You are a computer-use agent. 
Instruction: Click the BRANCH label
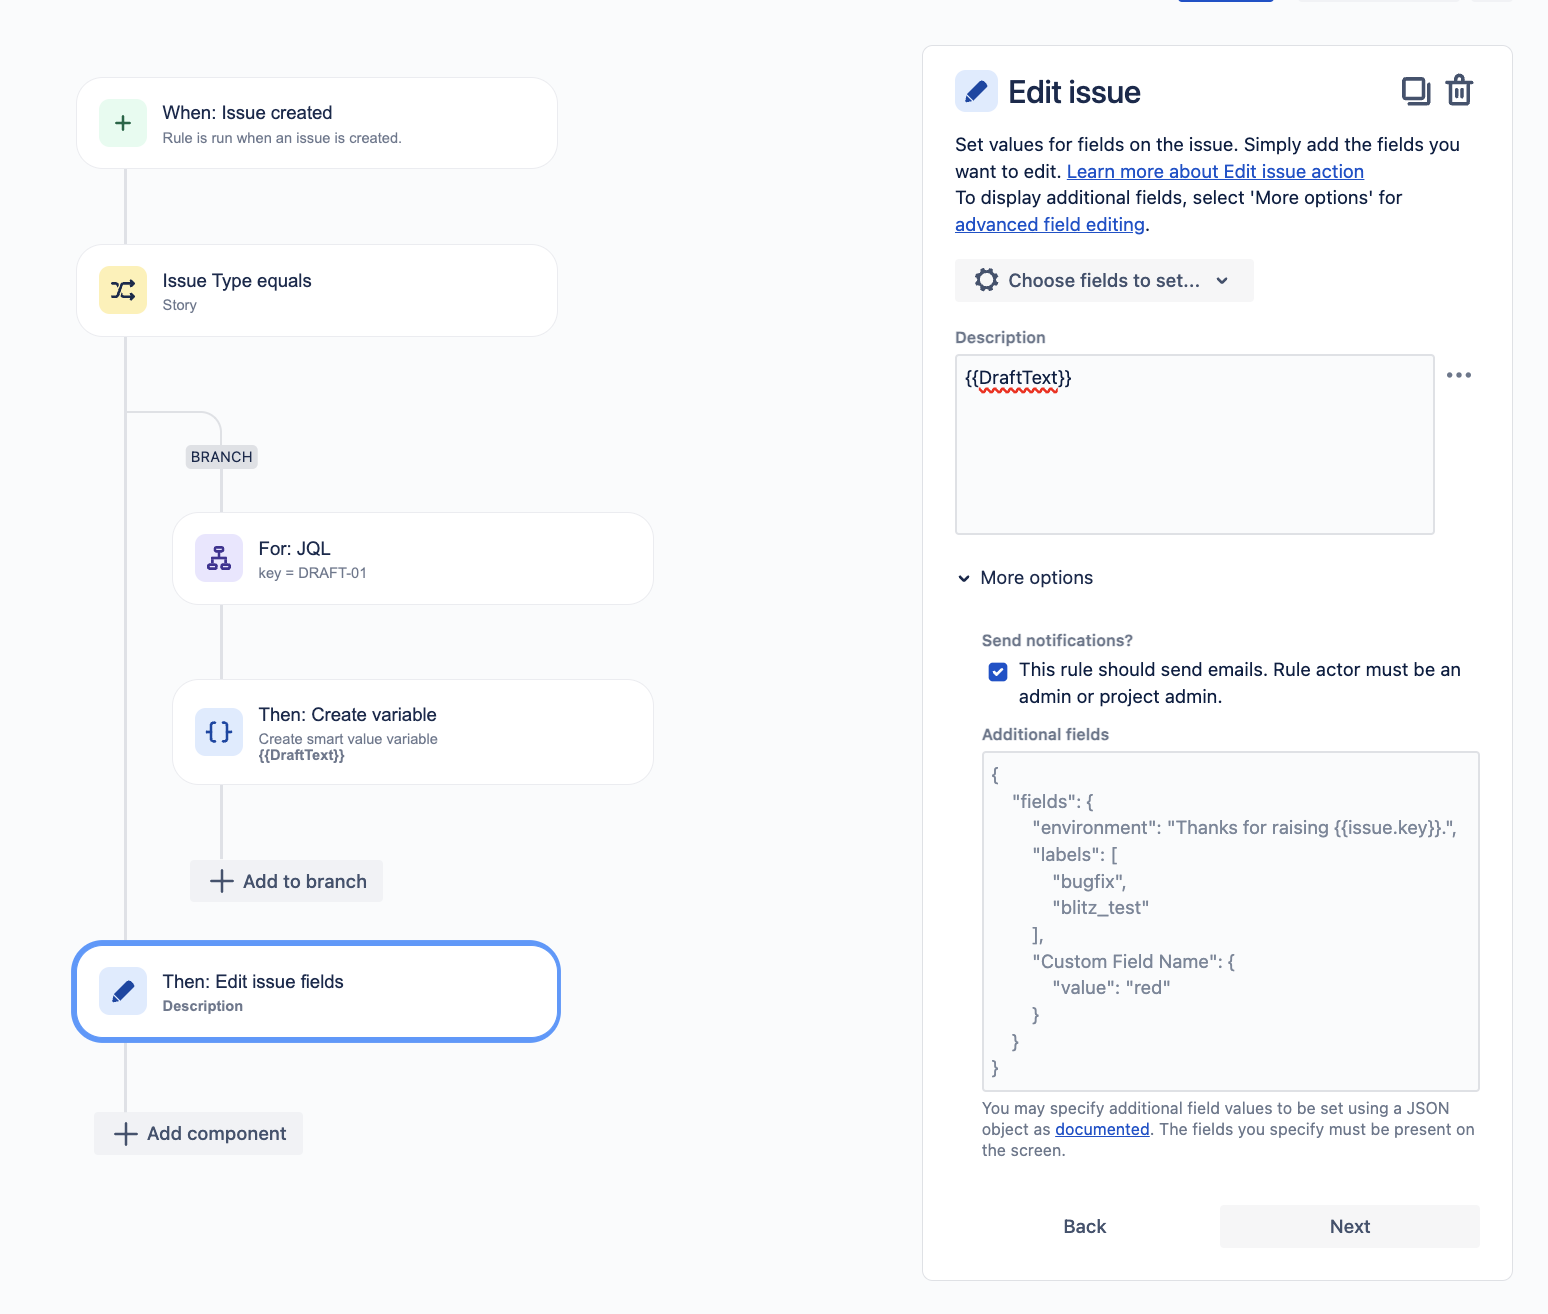pos(222,457)
